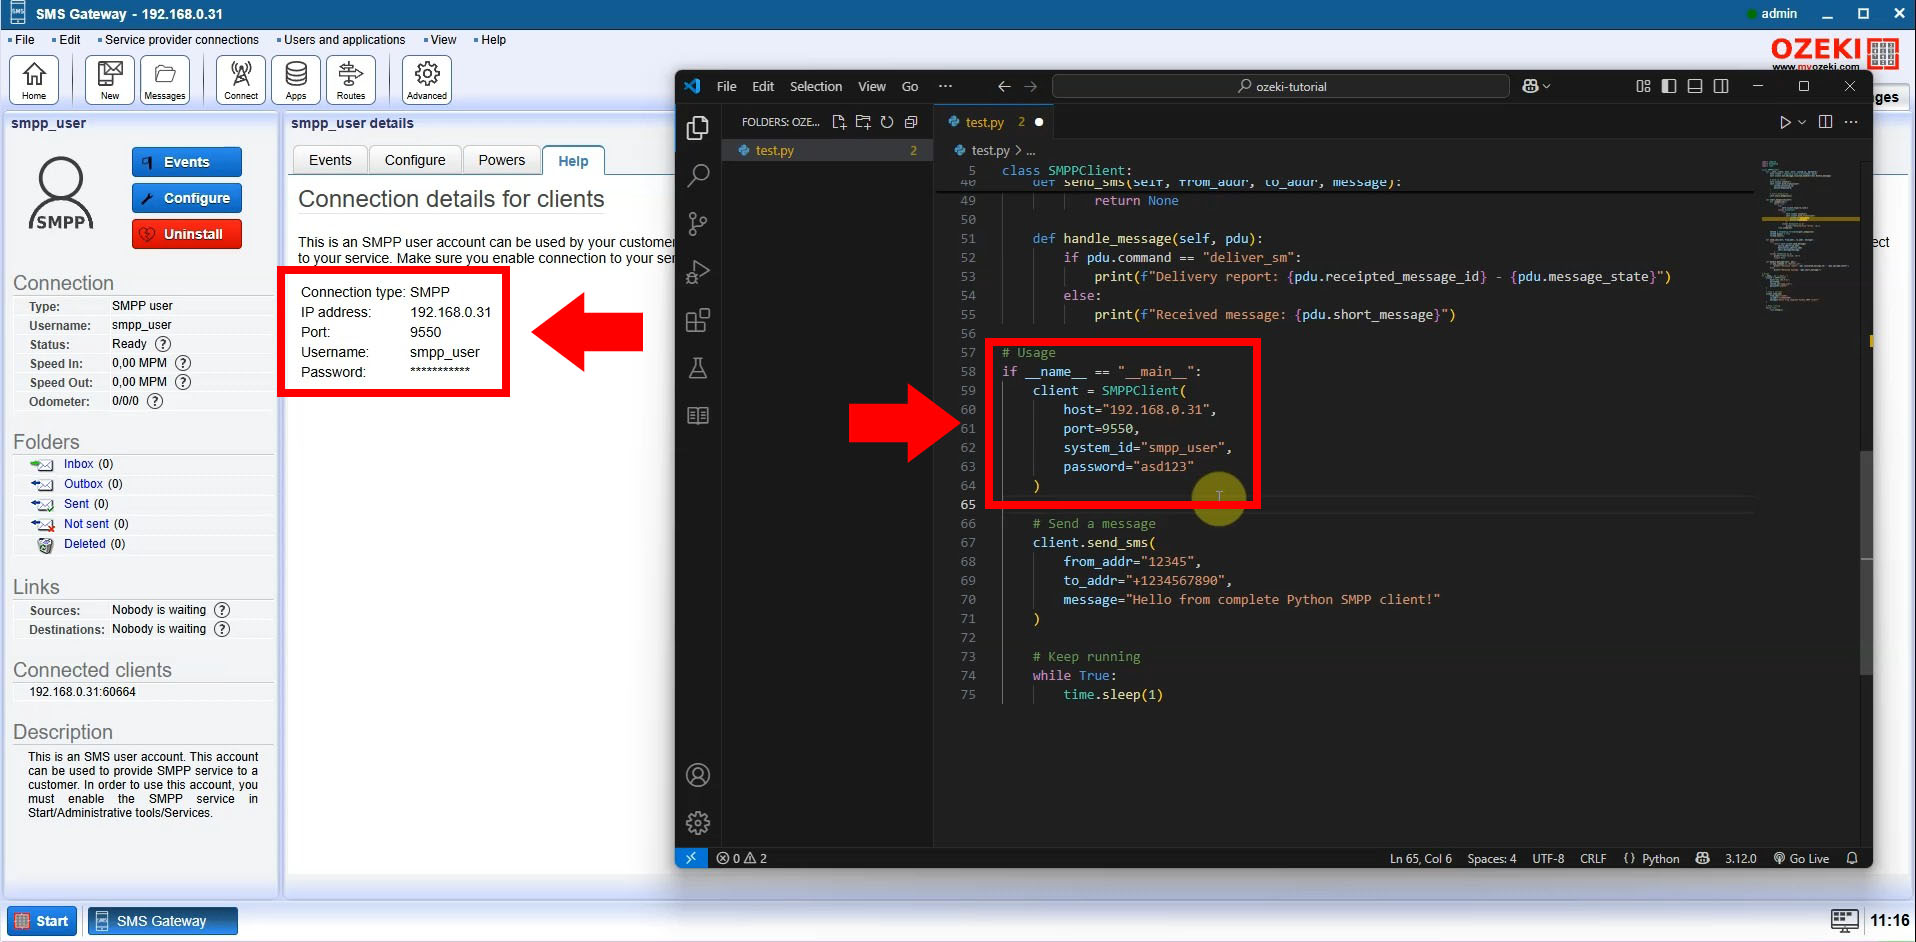Open Messages toolbar icon in SMS Gateway

(165, 79)
